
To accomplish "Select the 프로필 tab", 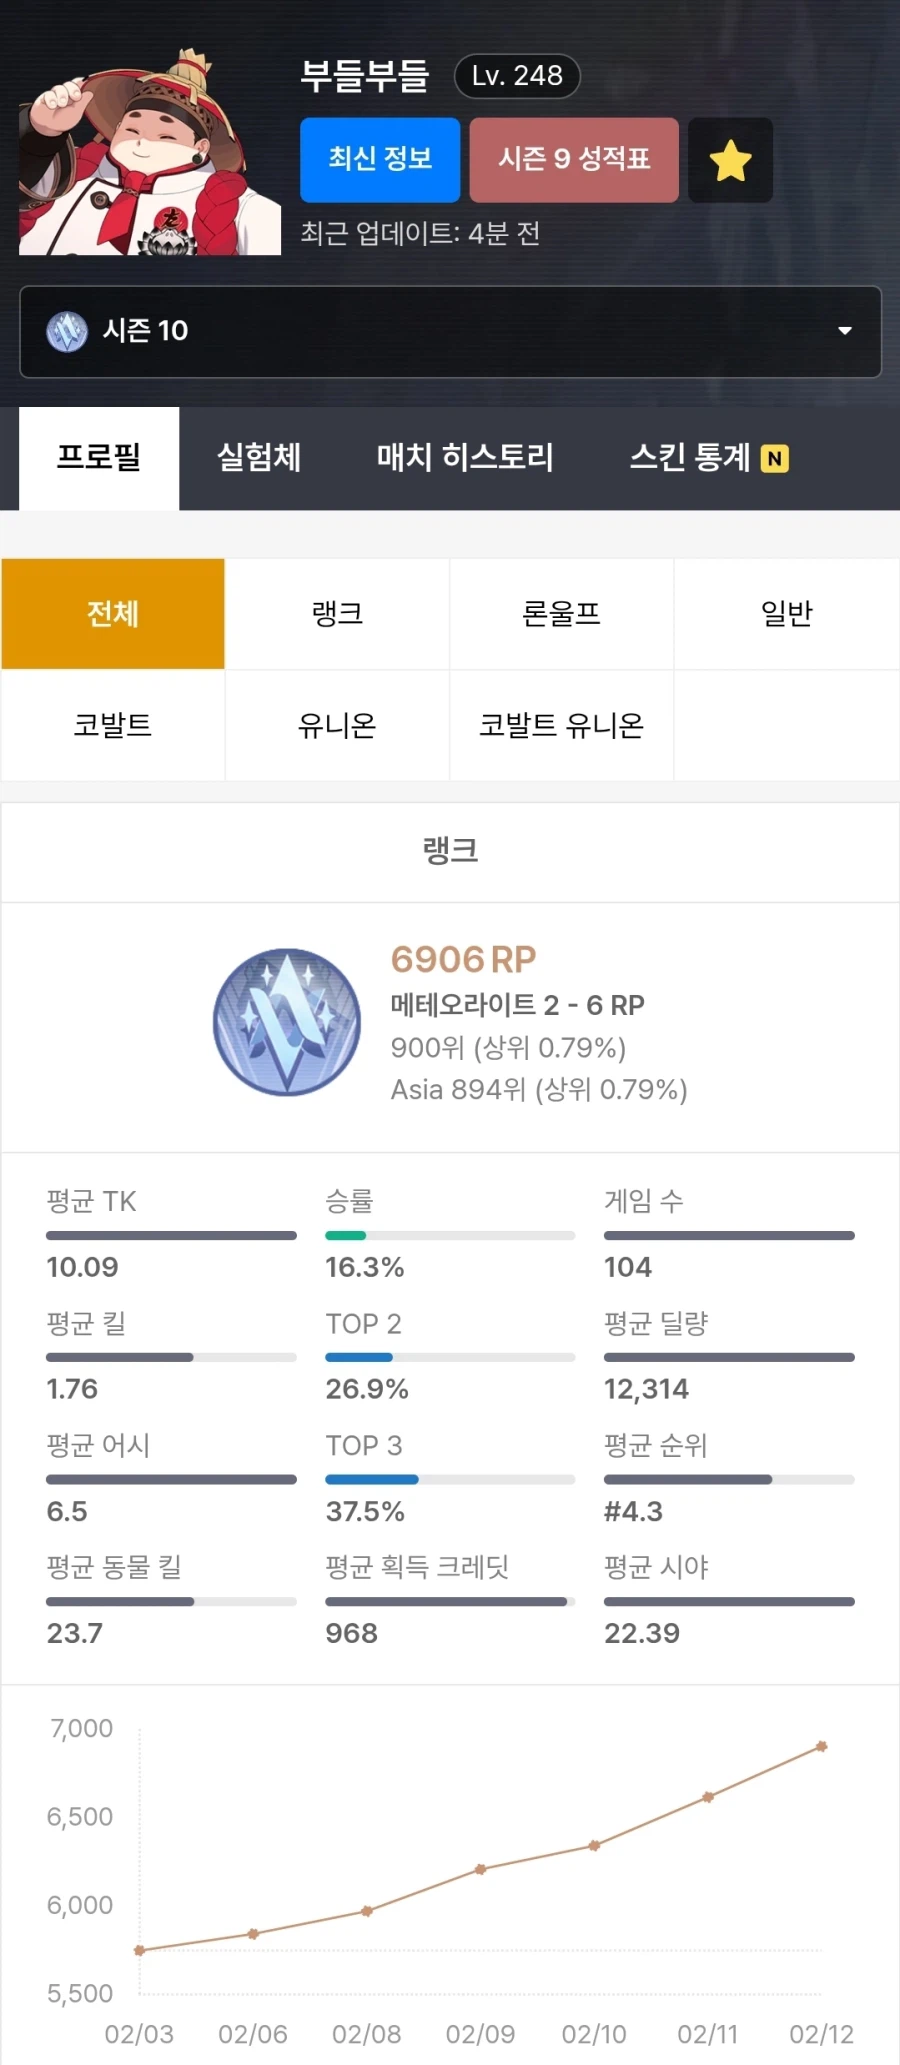I will click(99, 458).
